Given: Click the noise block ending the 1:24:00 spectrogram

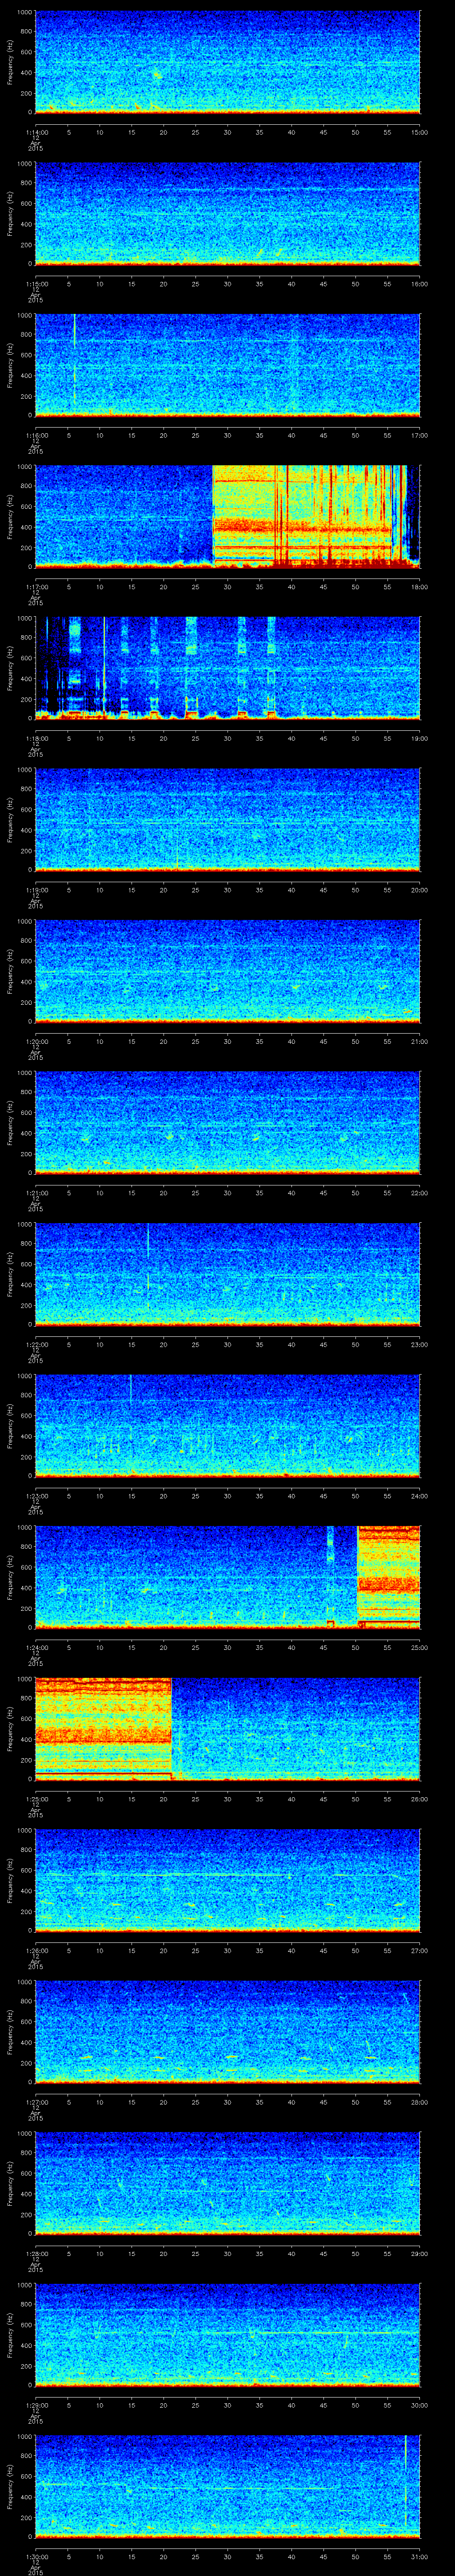Looking at the screenshot, I should tap(389, 1576).
